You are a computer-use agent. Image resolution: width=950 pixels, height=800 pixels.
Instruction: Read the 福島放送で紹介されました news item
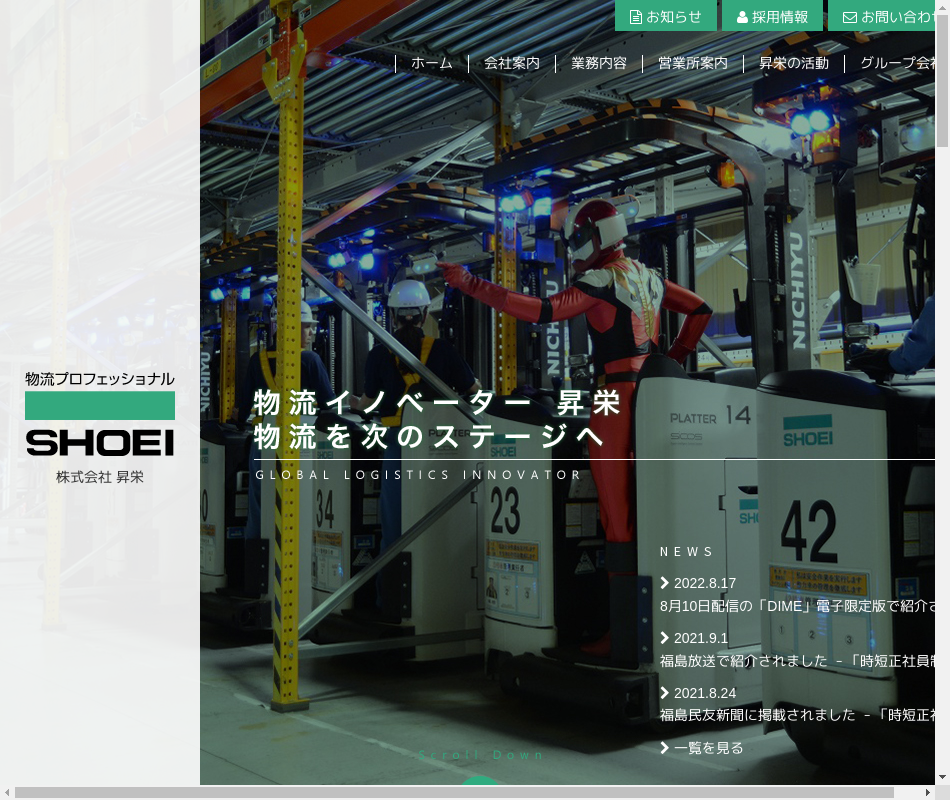797,660
